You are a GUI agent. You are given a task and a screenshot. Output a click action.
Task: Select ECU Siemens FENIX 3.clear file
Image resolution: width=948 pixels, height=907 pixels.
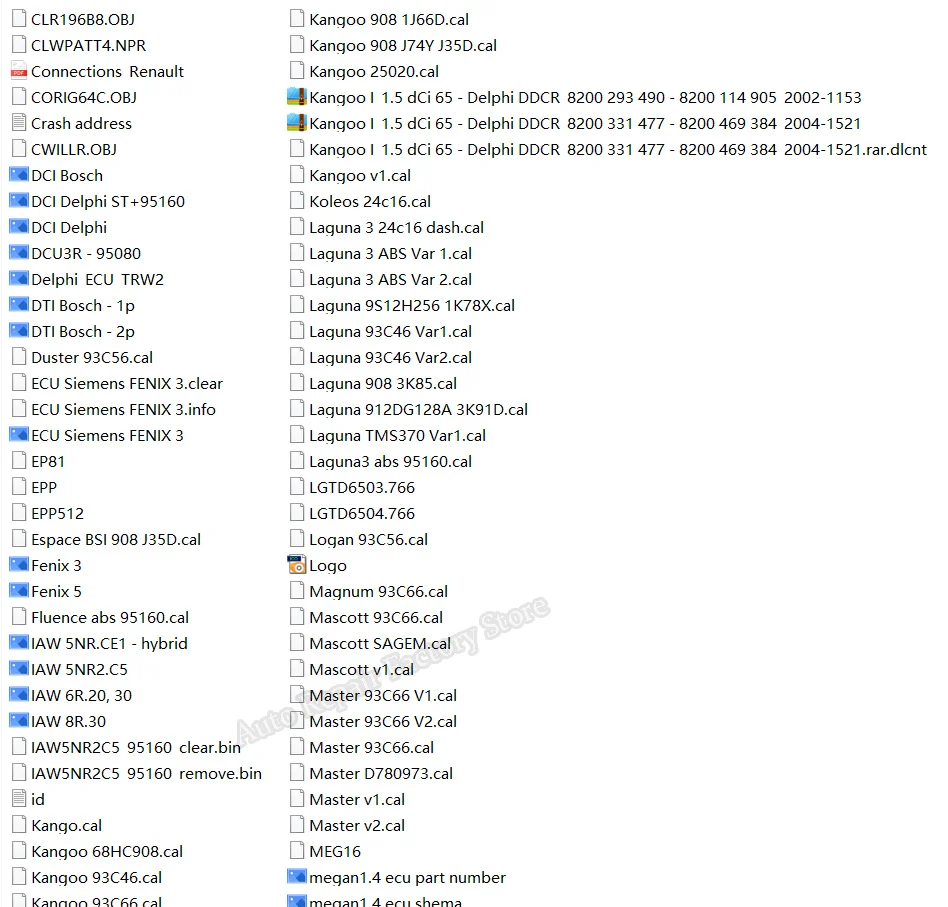click(117, 383)
